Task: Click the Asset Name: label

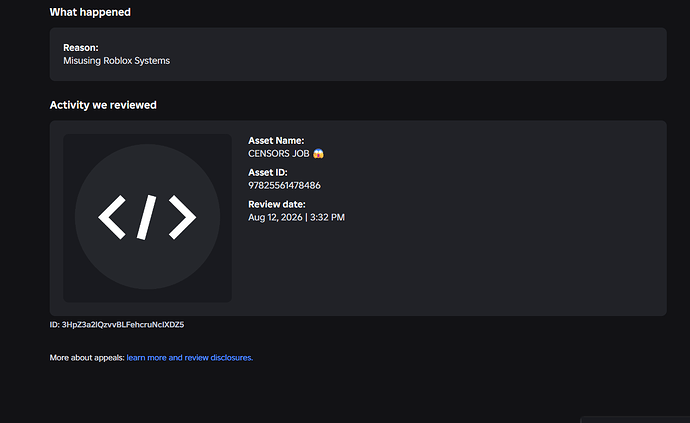Action: coord(276,141)
